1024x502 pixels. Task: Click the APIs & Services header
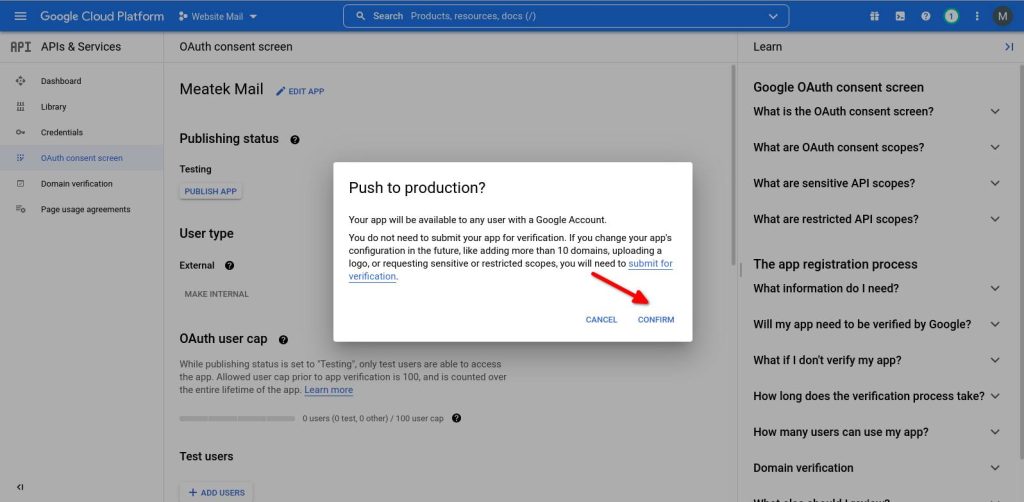click(81, 47)
